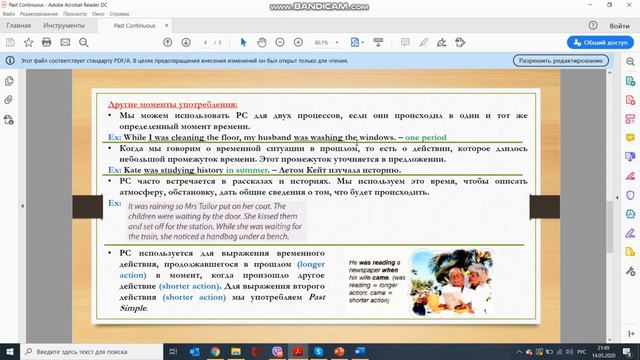Open the Окно menu
Screen dimensions: 640x360
pos(98,14)
